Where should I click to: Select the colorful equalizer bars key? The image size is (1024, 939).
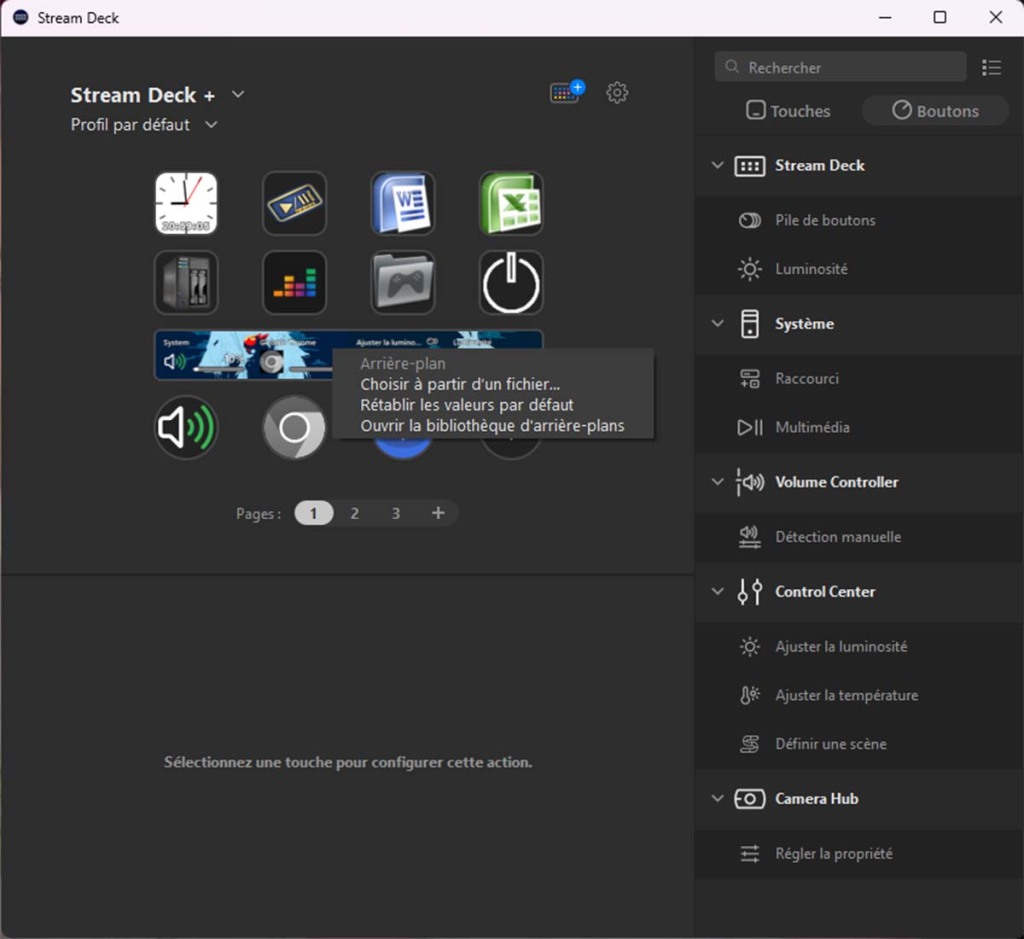point(294,282)
